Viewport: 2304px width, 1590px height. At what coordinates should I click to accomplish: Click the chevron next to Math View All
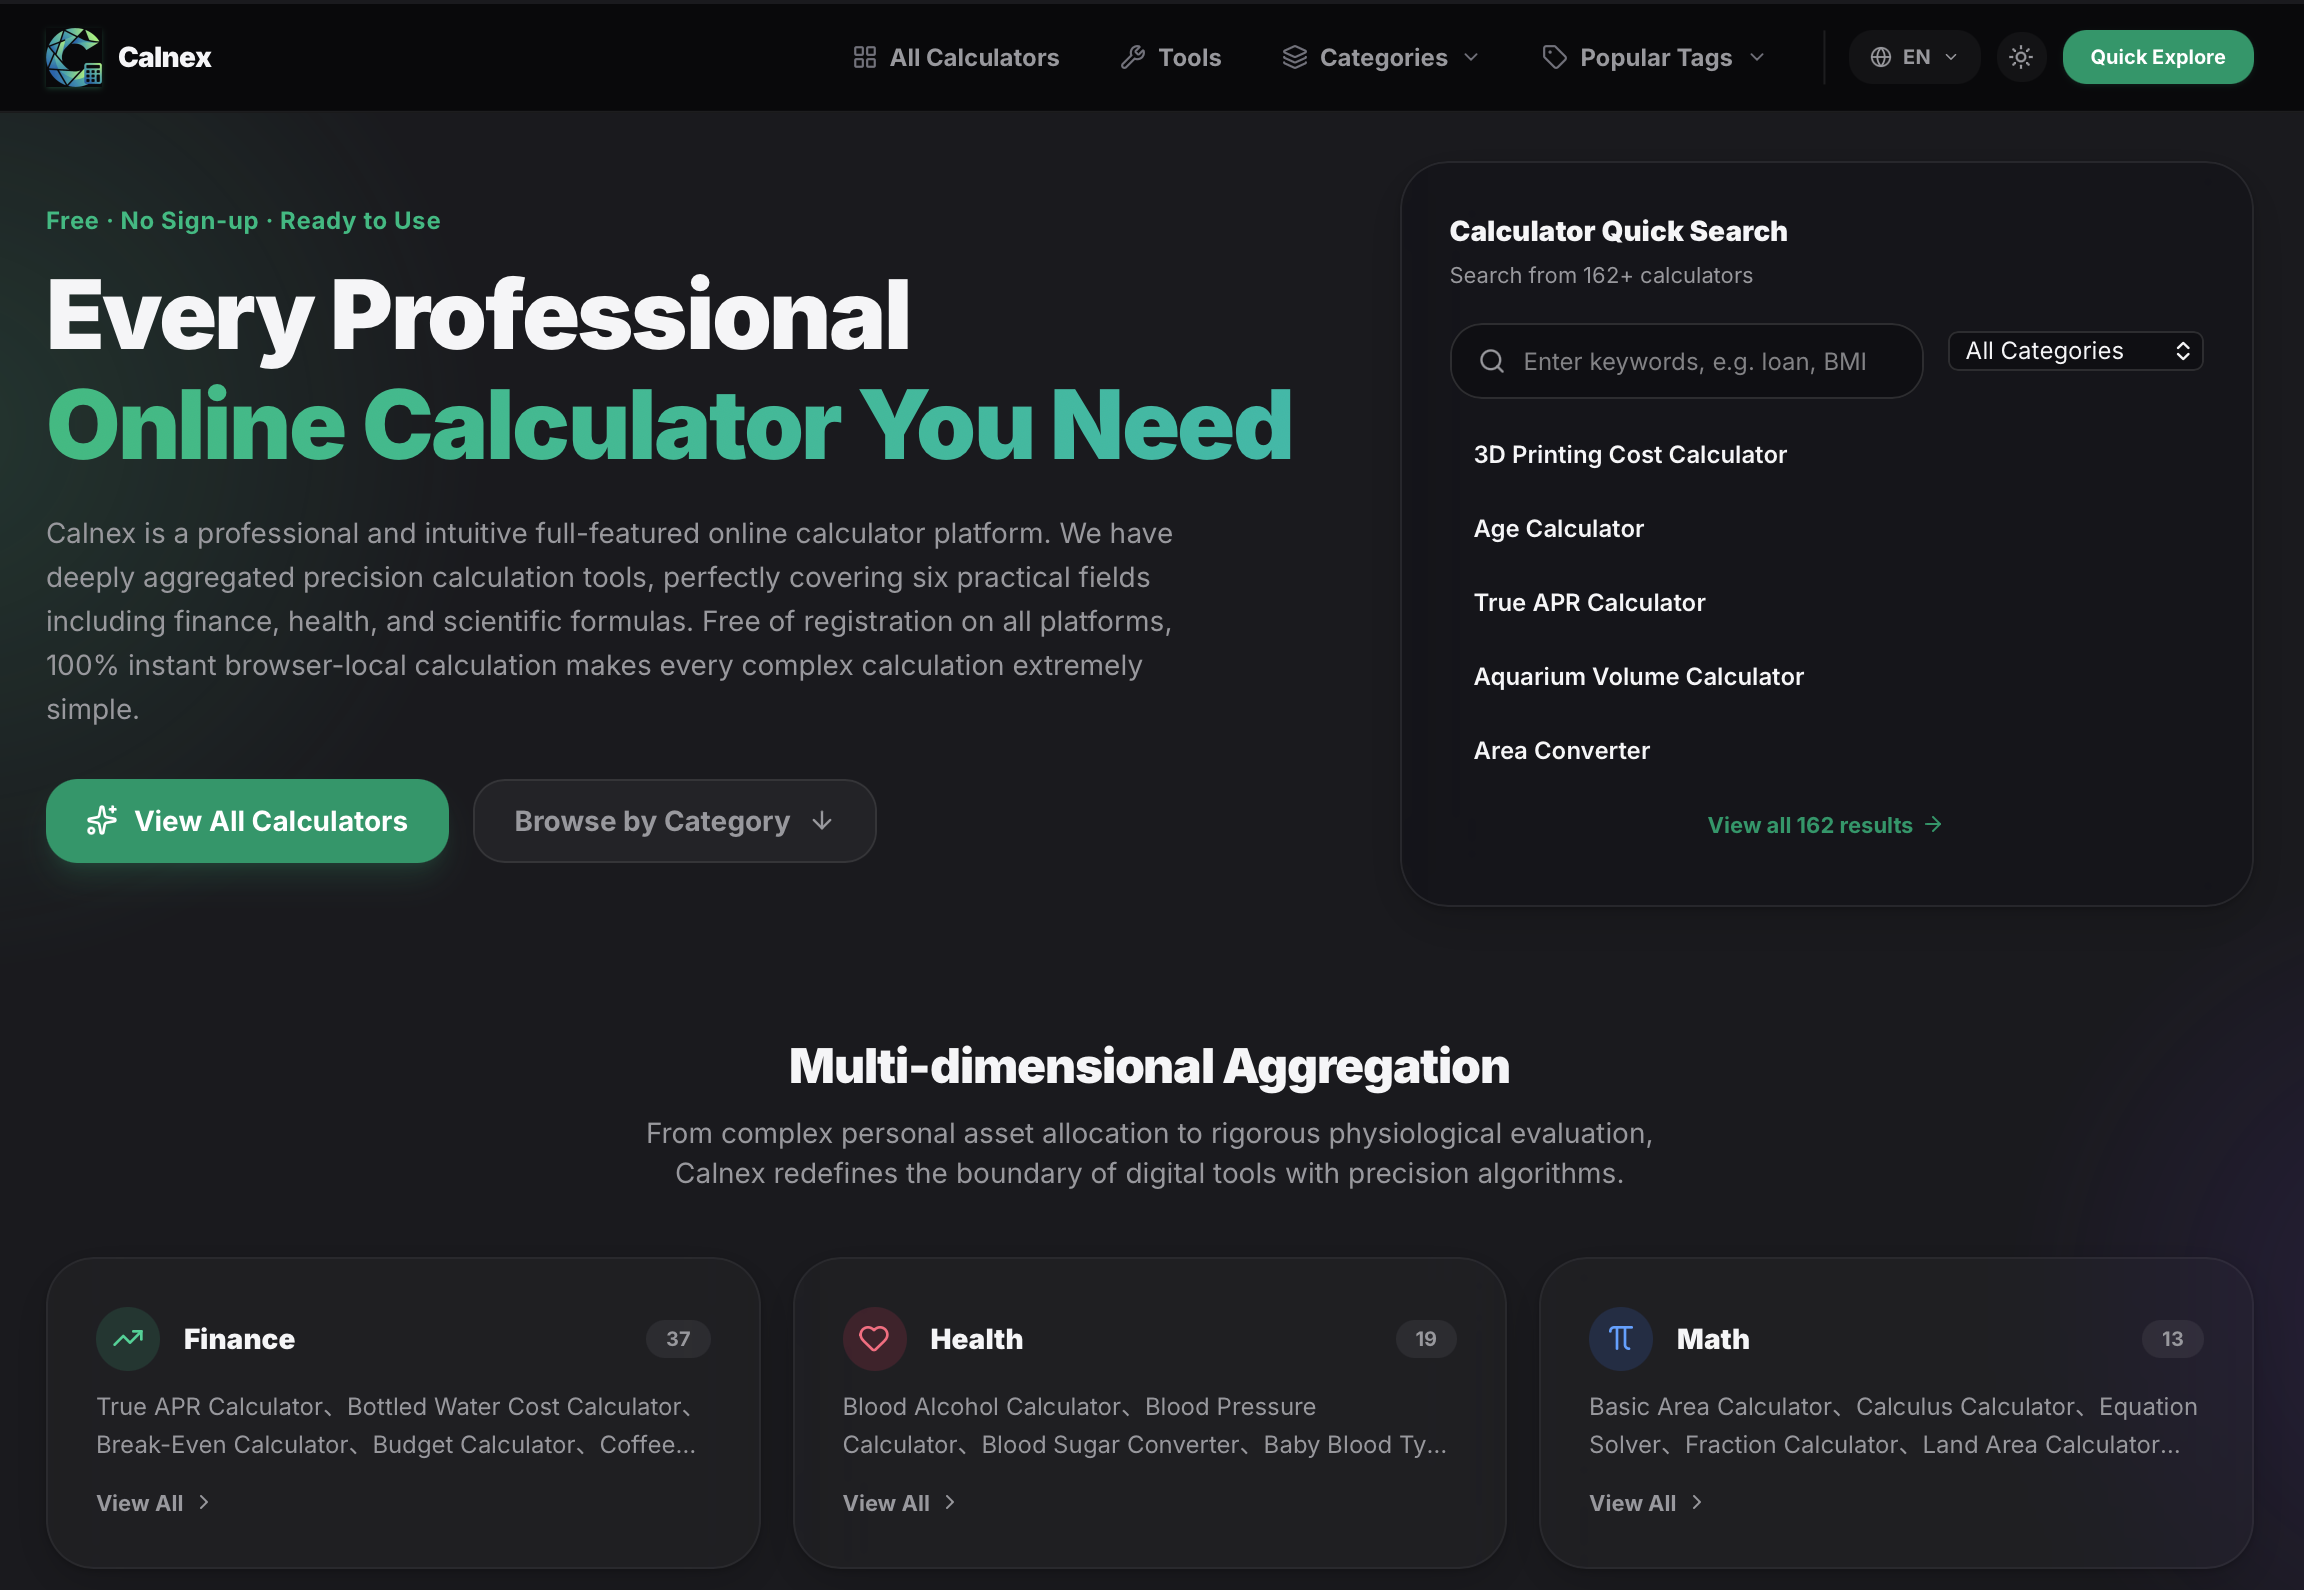point(1697,1502)
